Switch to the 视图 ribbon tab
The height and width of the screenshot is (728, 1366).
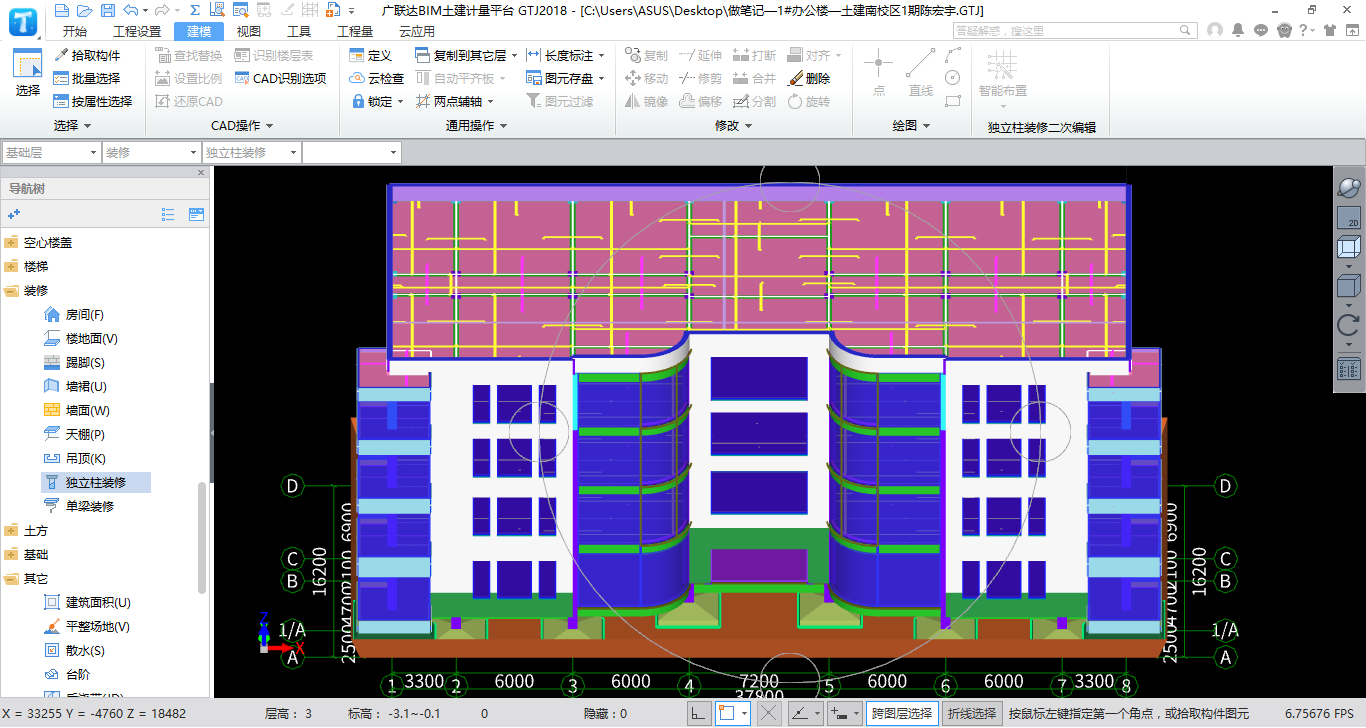point(249,31)
